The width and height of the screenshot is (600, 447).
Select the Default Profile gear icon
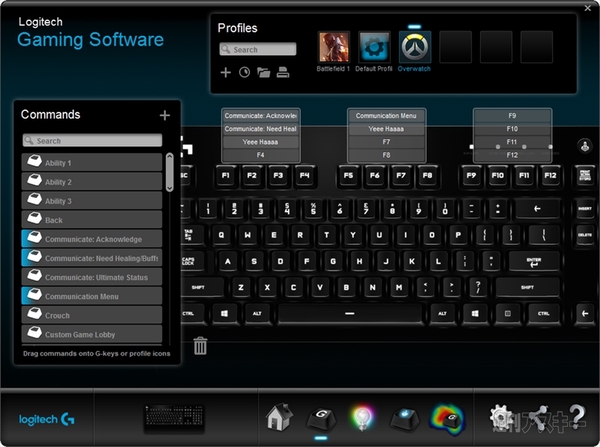[x=374, y=47]
